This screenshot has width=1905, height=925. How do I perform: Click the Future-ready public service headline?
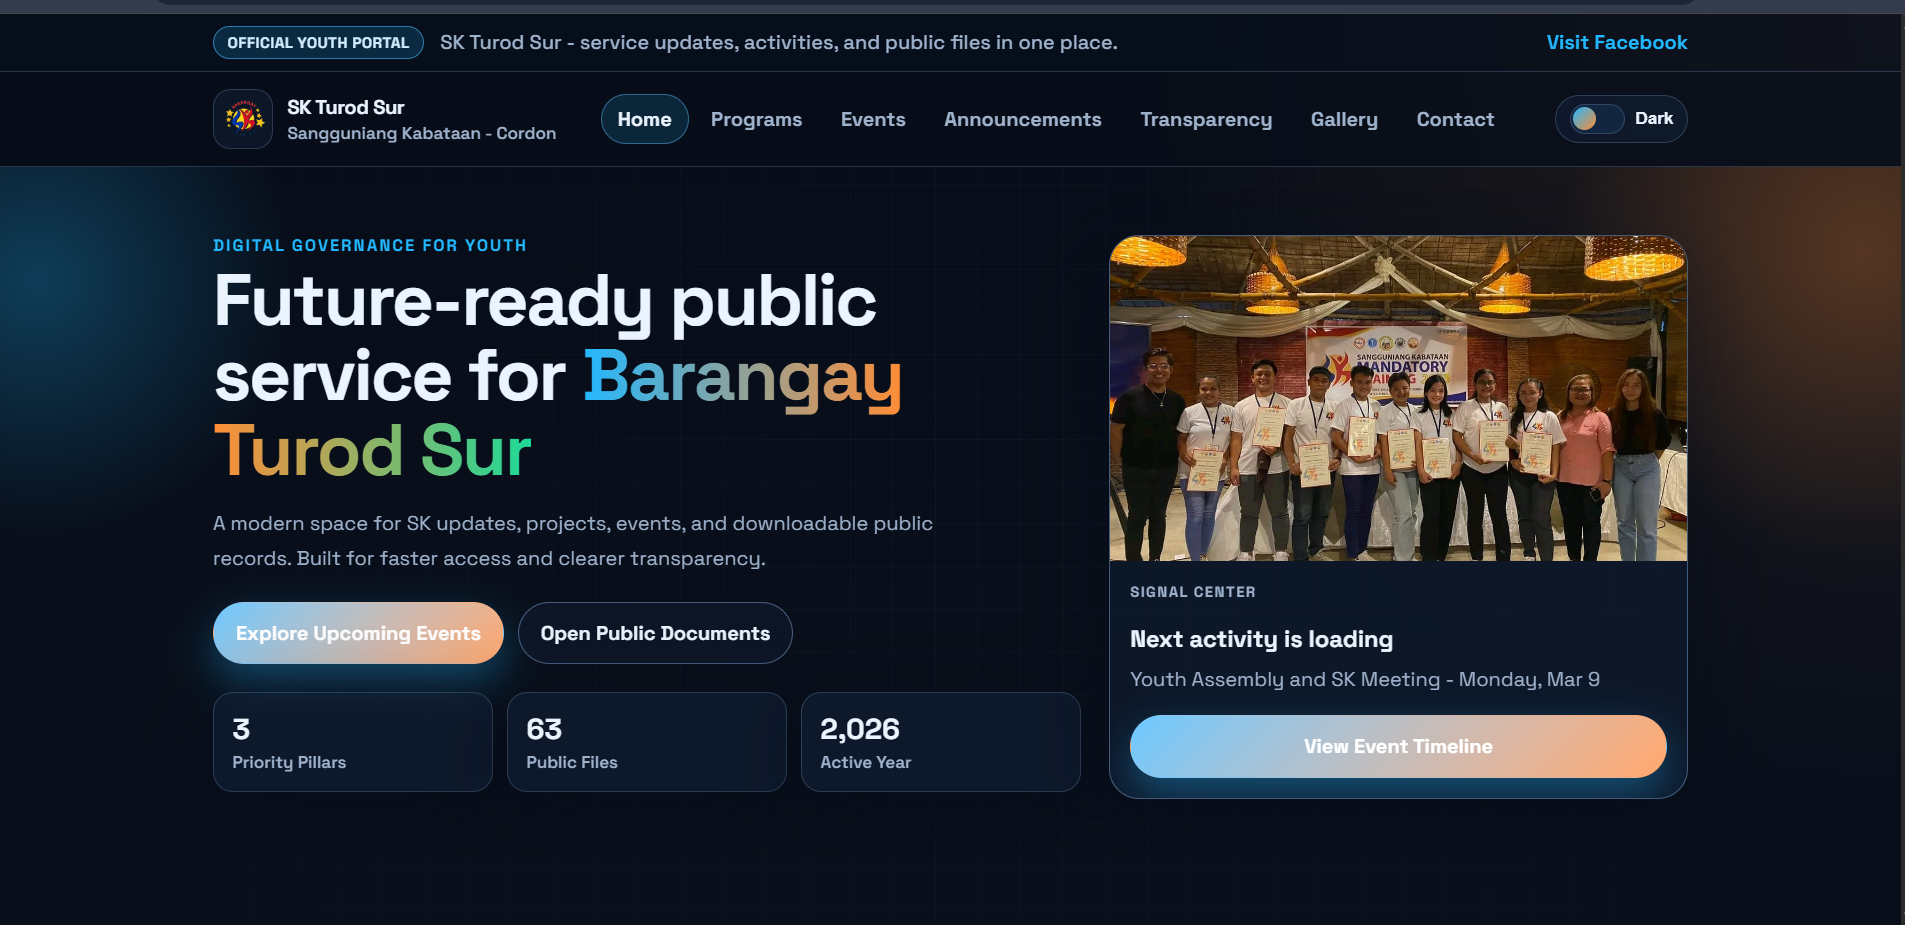[558, 375]
